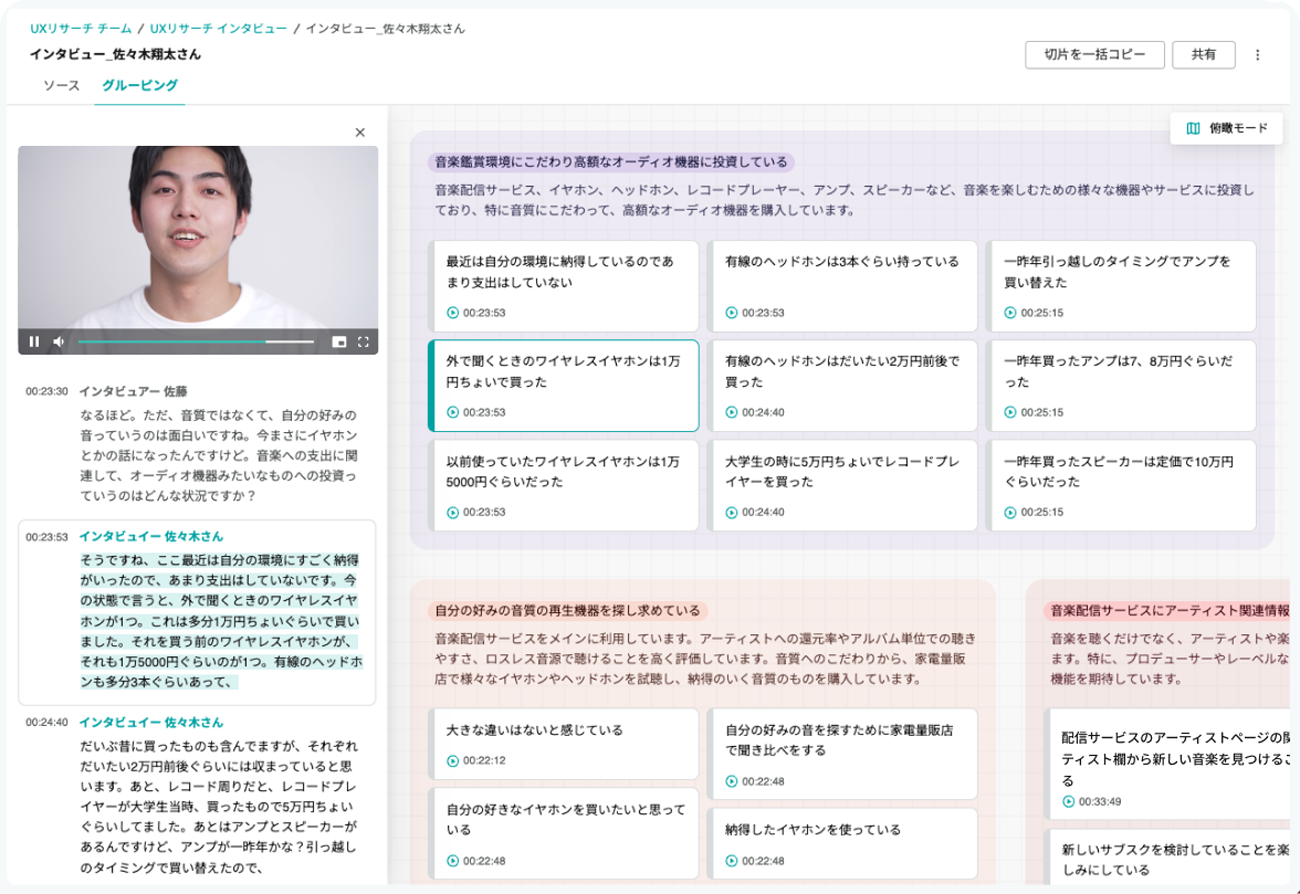This screenshot has width=1300, height=894.
Task: Click the map icon in the 俯瞰モード button
Action: 1192,130
